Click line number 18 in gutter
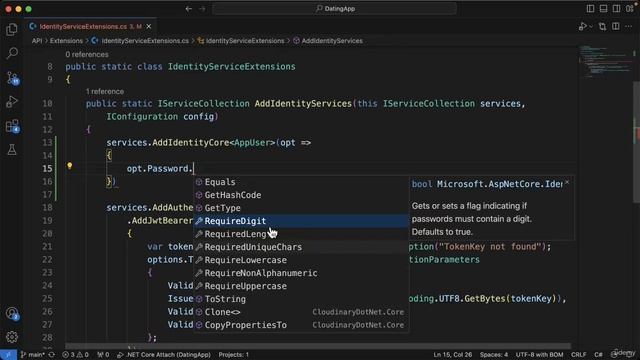 pos(47,208)
